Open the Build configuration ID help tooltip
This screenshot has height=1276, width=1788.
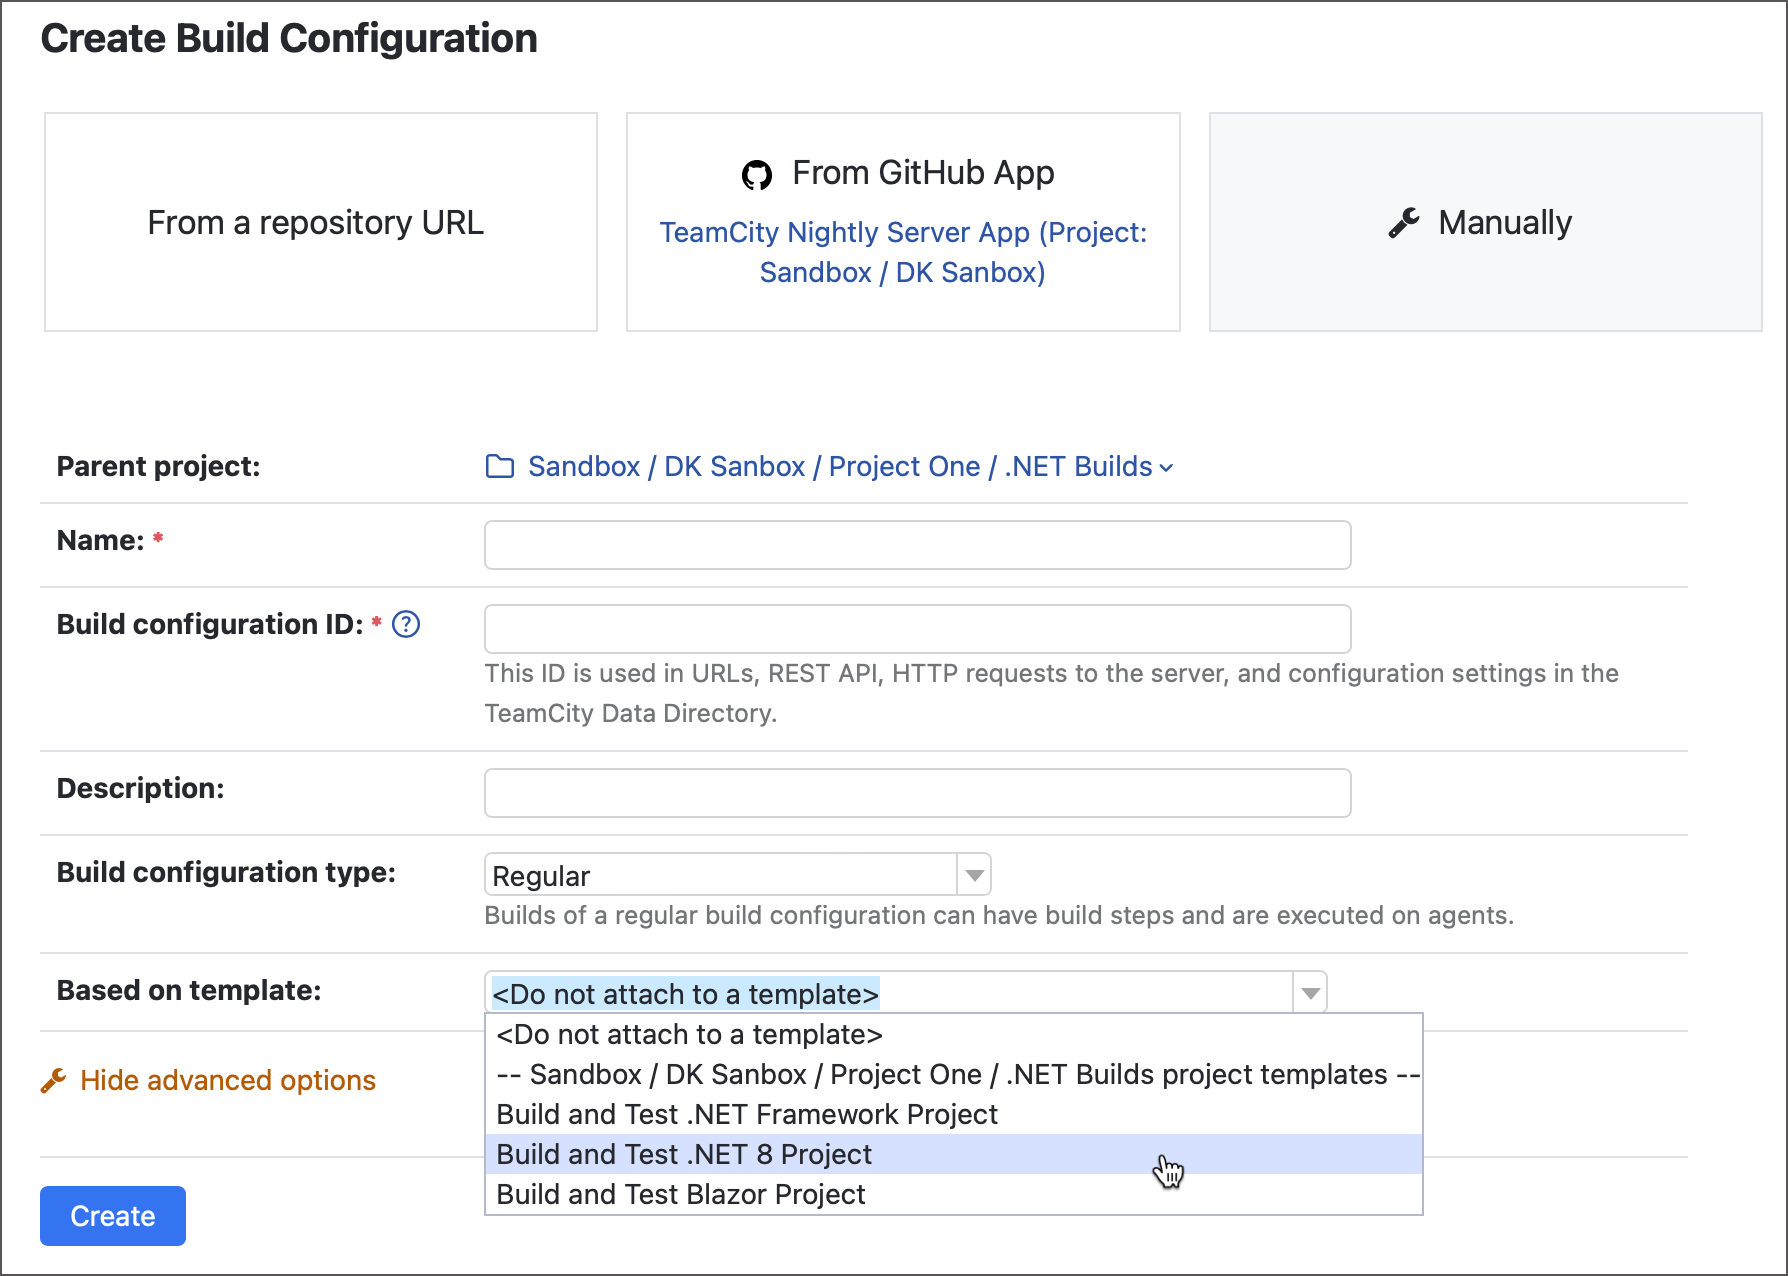coord(405,624)
